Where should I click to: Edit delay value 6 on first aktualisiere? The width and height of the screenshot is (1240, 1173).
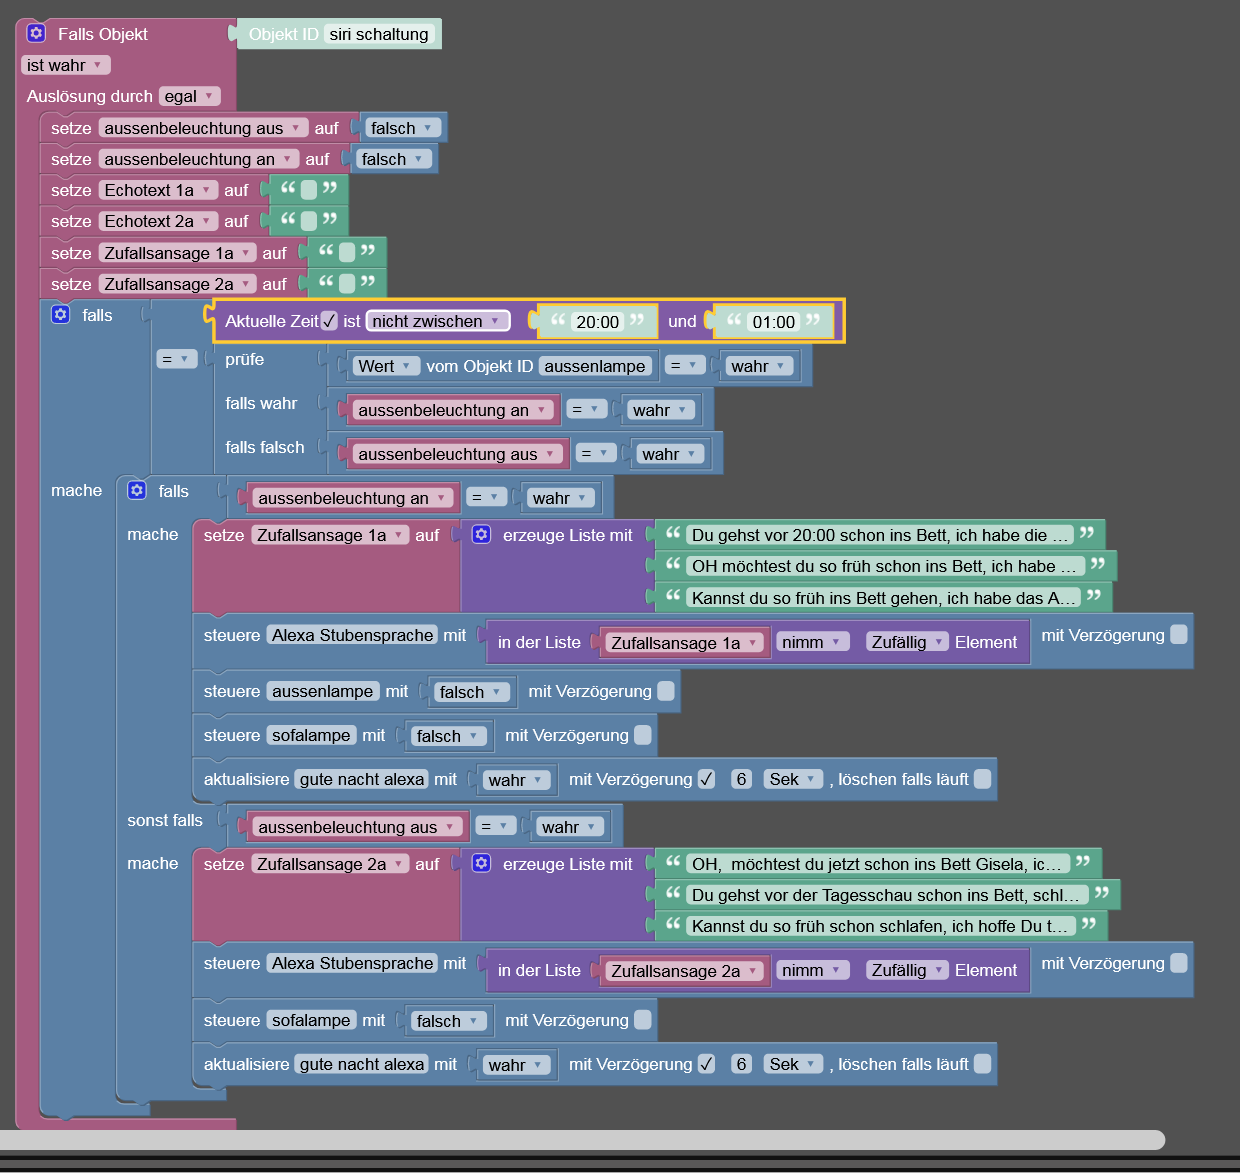(x=741, y=779)
